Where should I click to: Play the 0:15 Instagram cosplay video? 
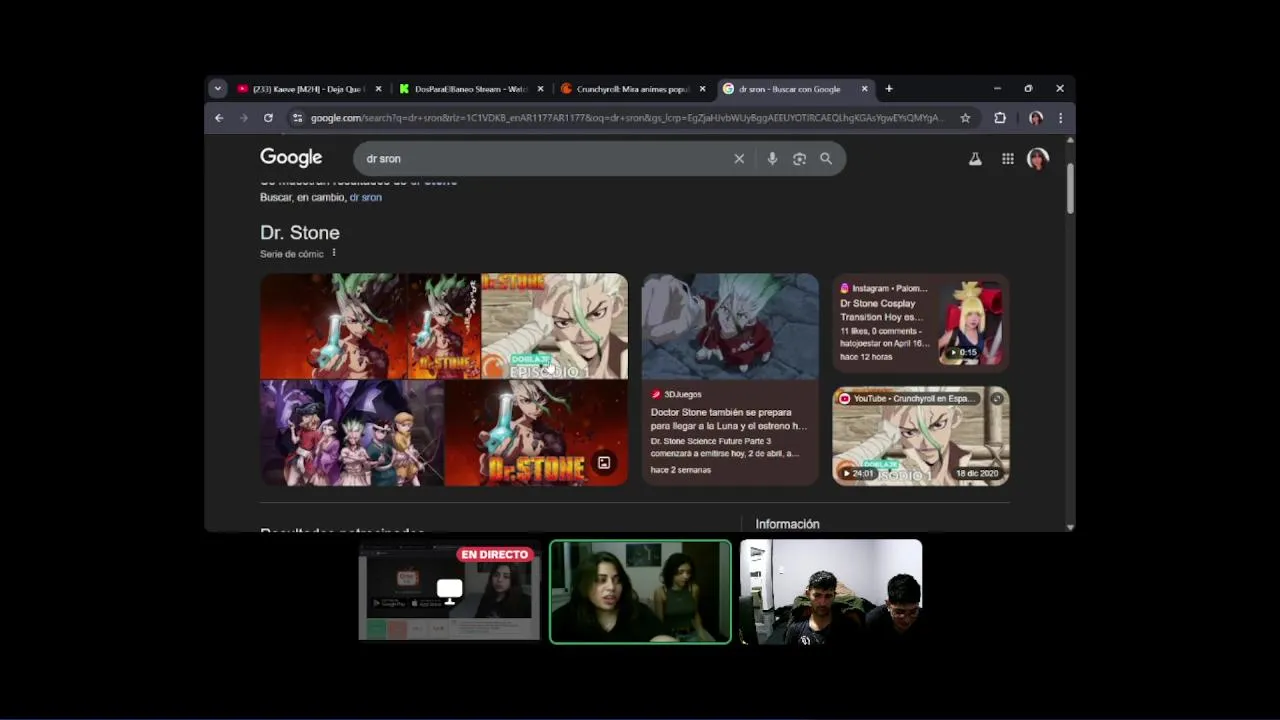[970, 323]
